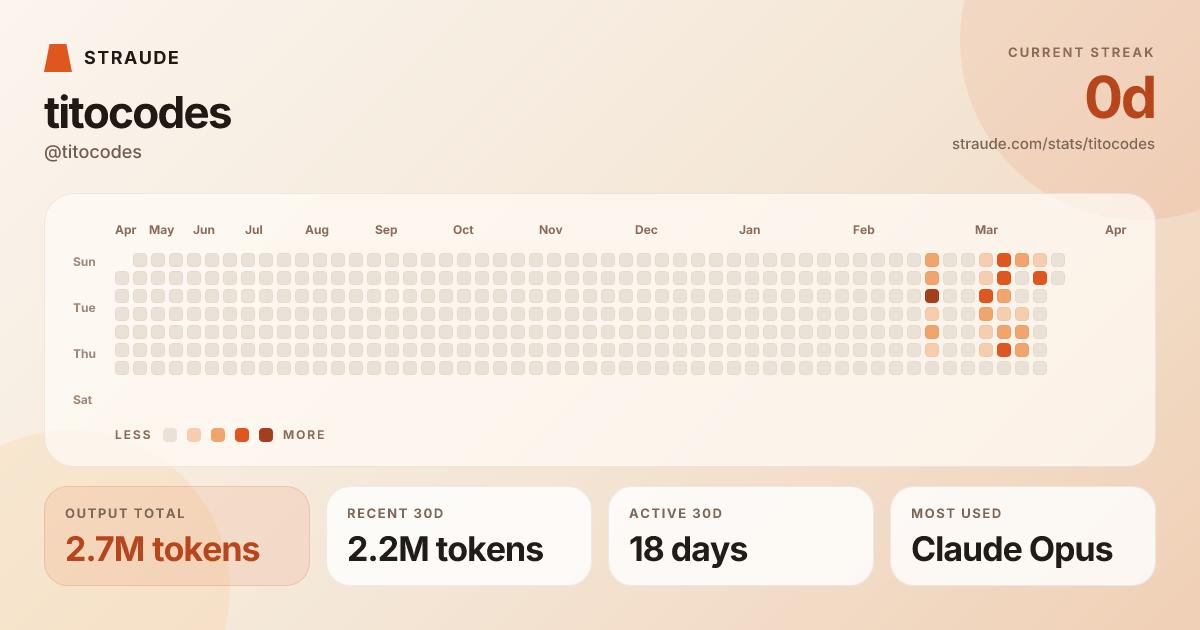Click the orange Straude logo icon
The height and width of the screenshot is (630, 1200).
[58, 58]
